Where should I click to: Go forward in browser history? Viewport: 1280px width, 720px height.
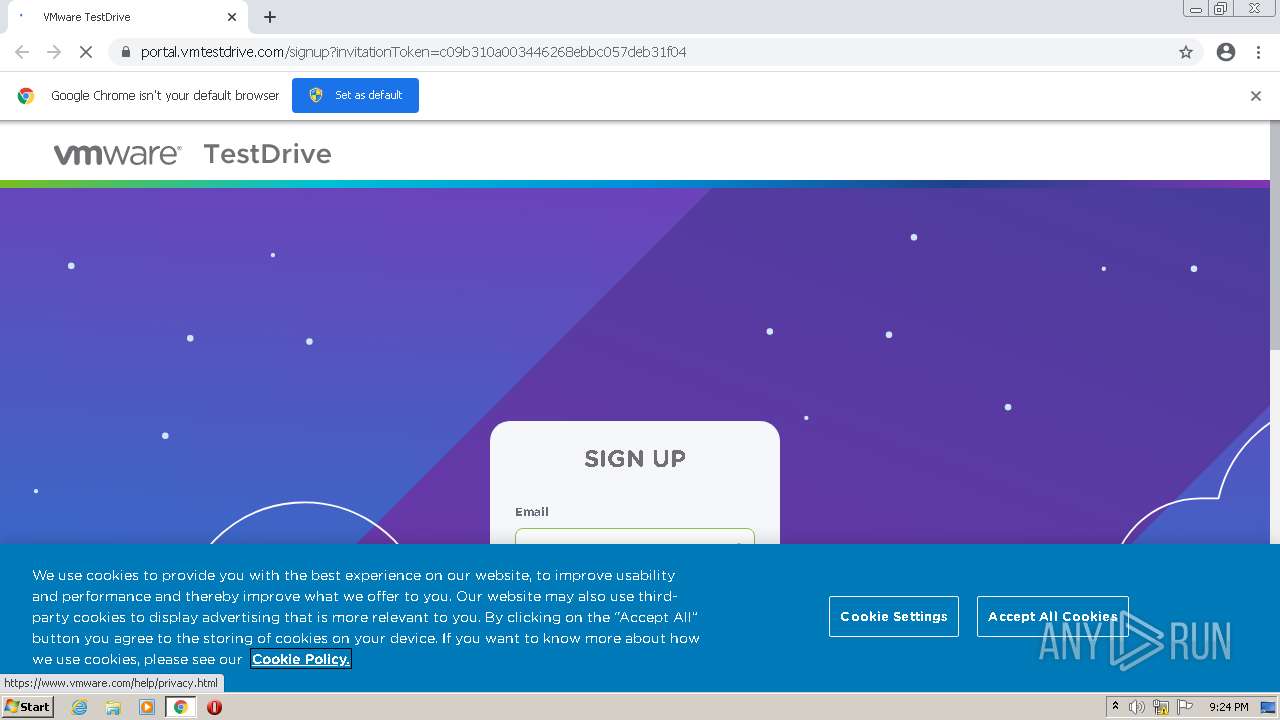(54, 52)
